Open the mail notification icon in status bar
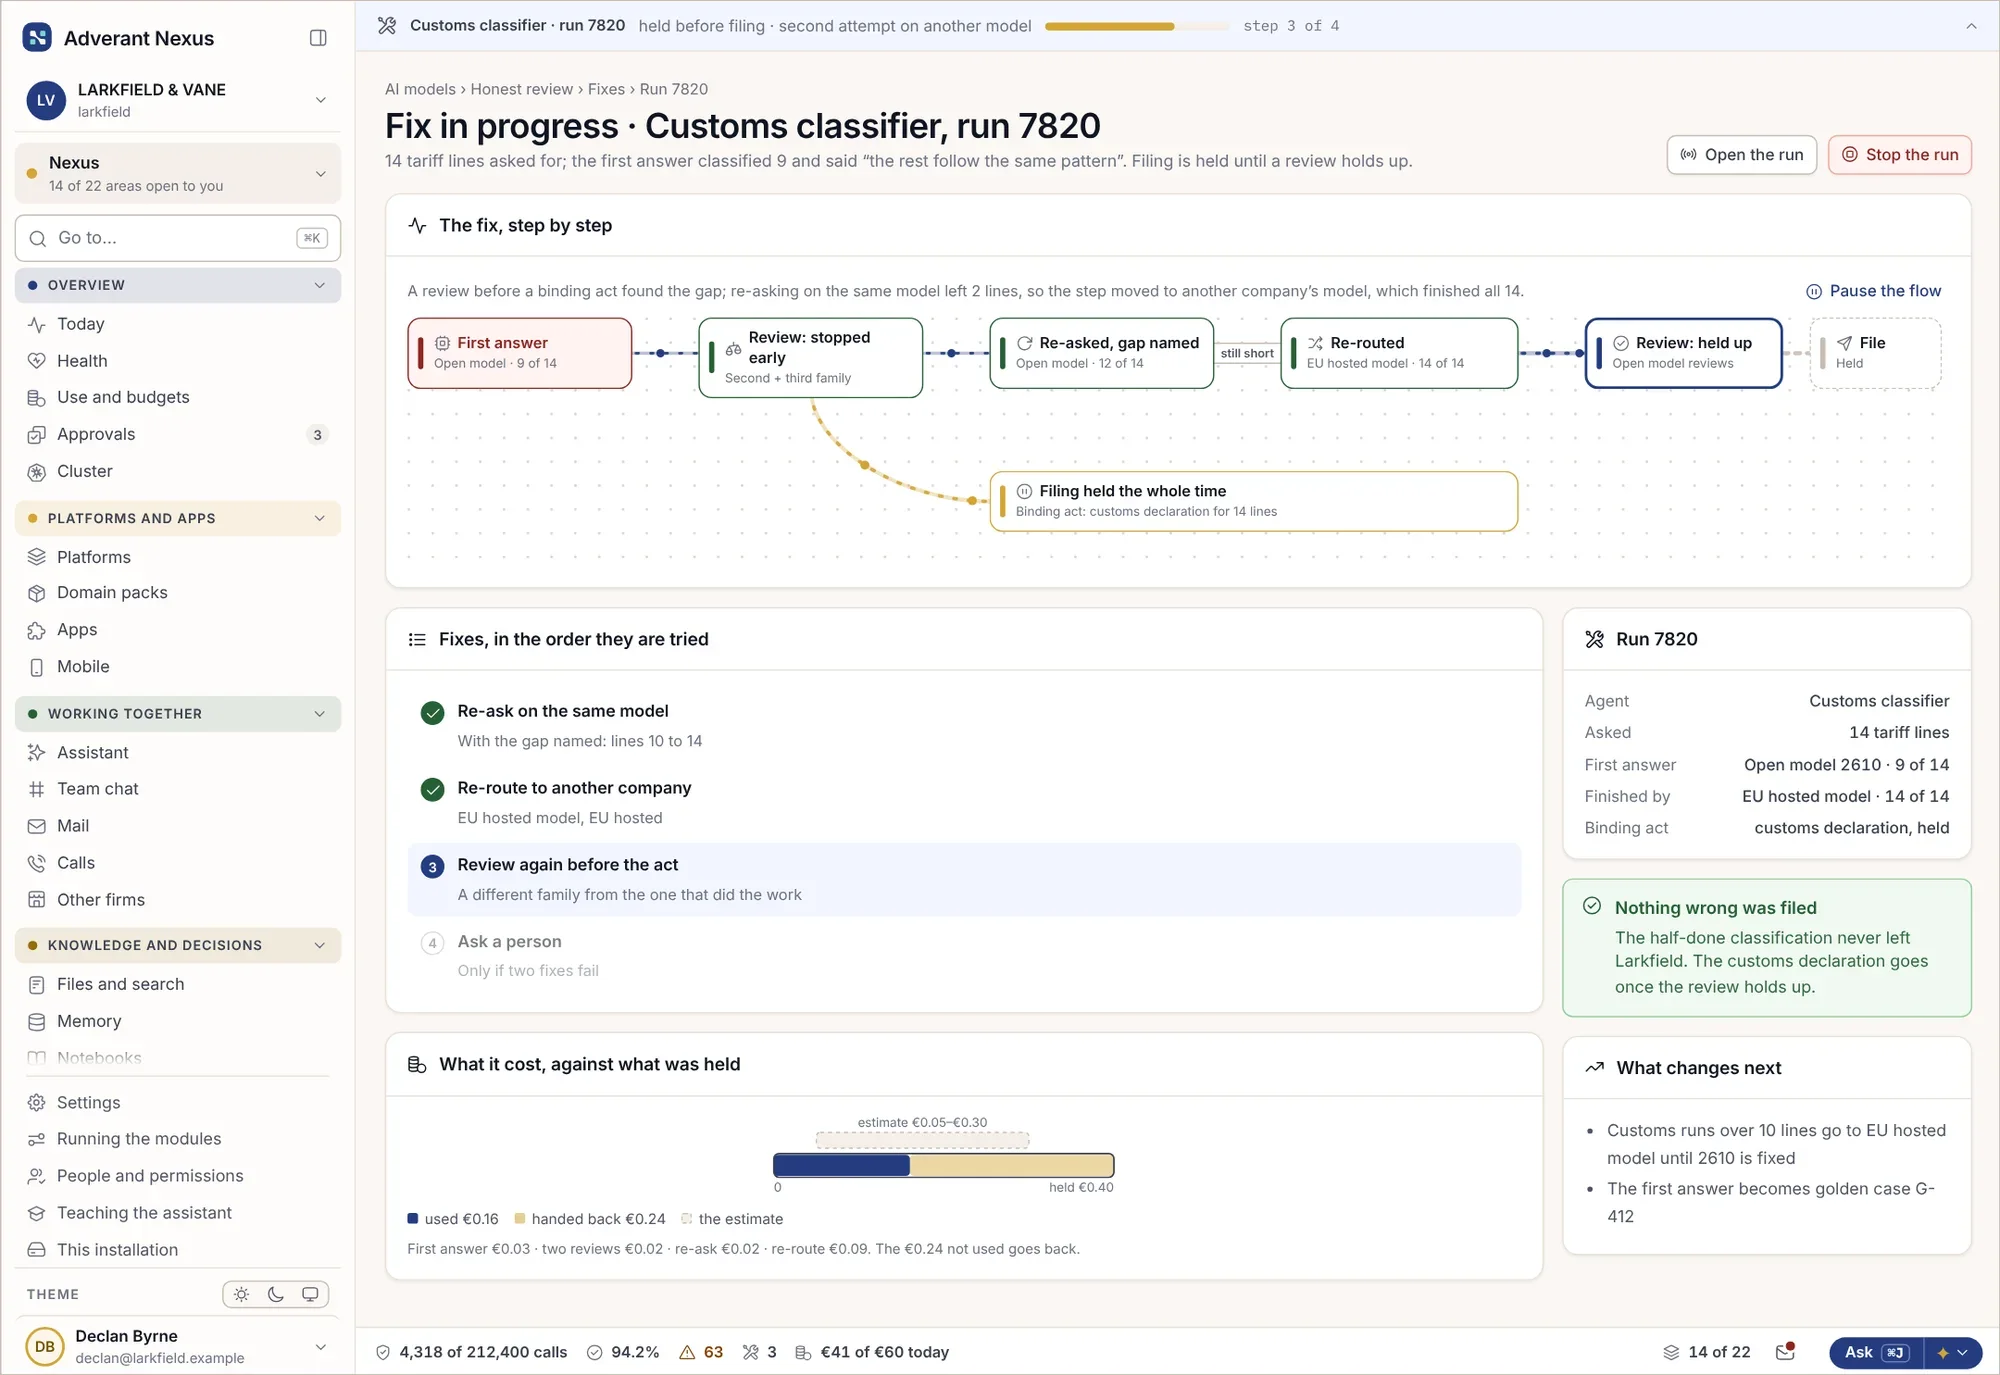Image resolution: width=2000 pixels, height=1375 pixels. [1785, 1352]
